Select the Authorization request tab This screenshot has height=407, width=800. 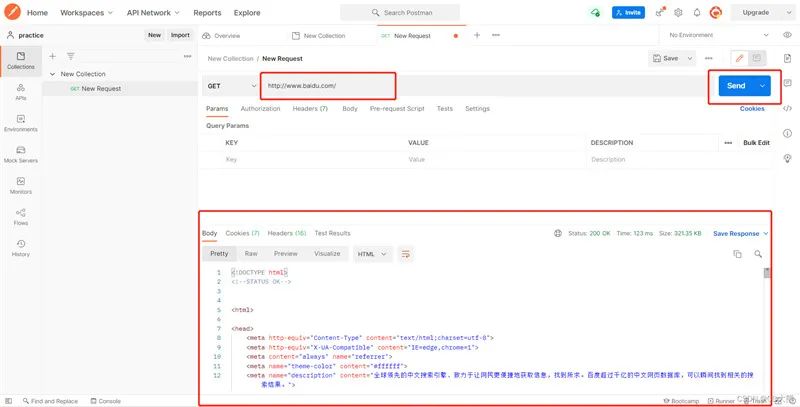260,109
